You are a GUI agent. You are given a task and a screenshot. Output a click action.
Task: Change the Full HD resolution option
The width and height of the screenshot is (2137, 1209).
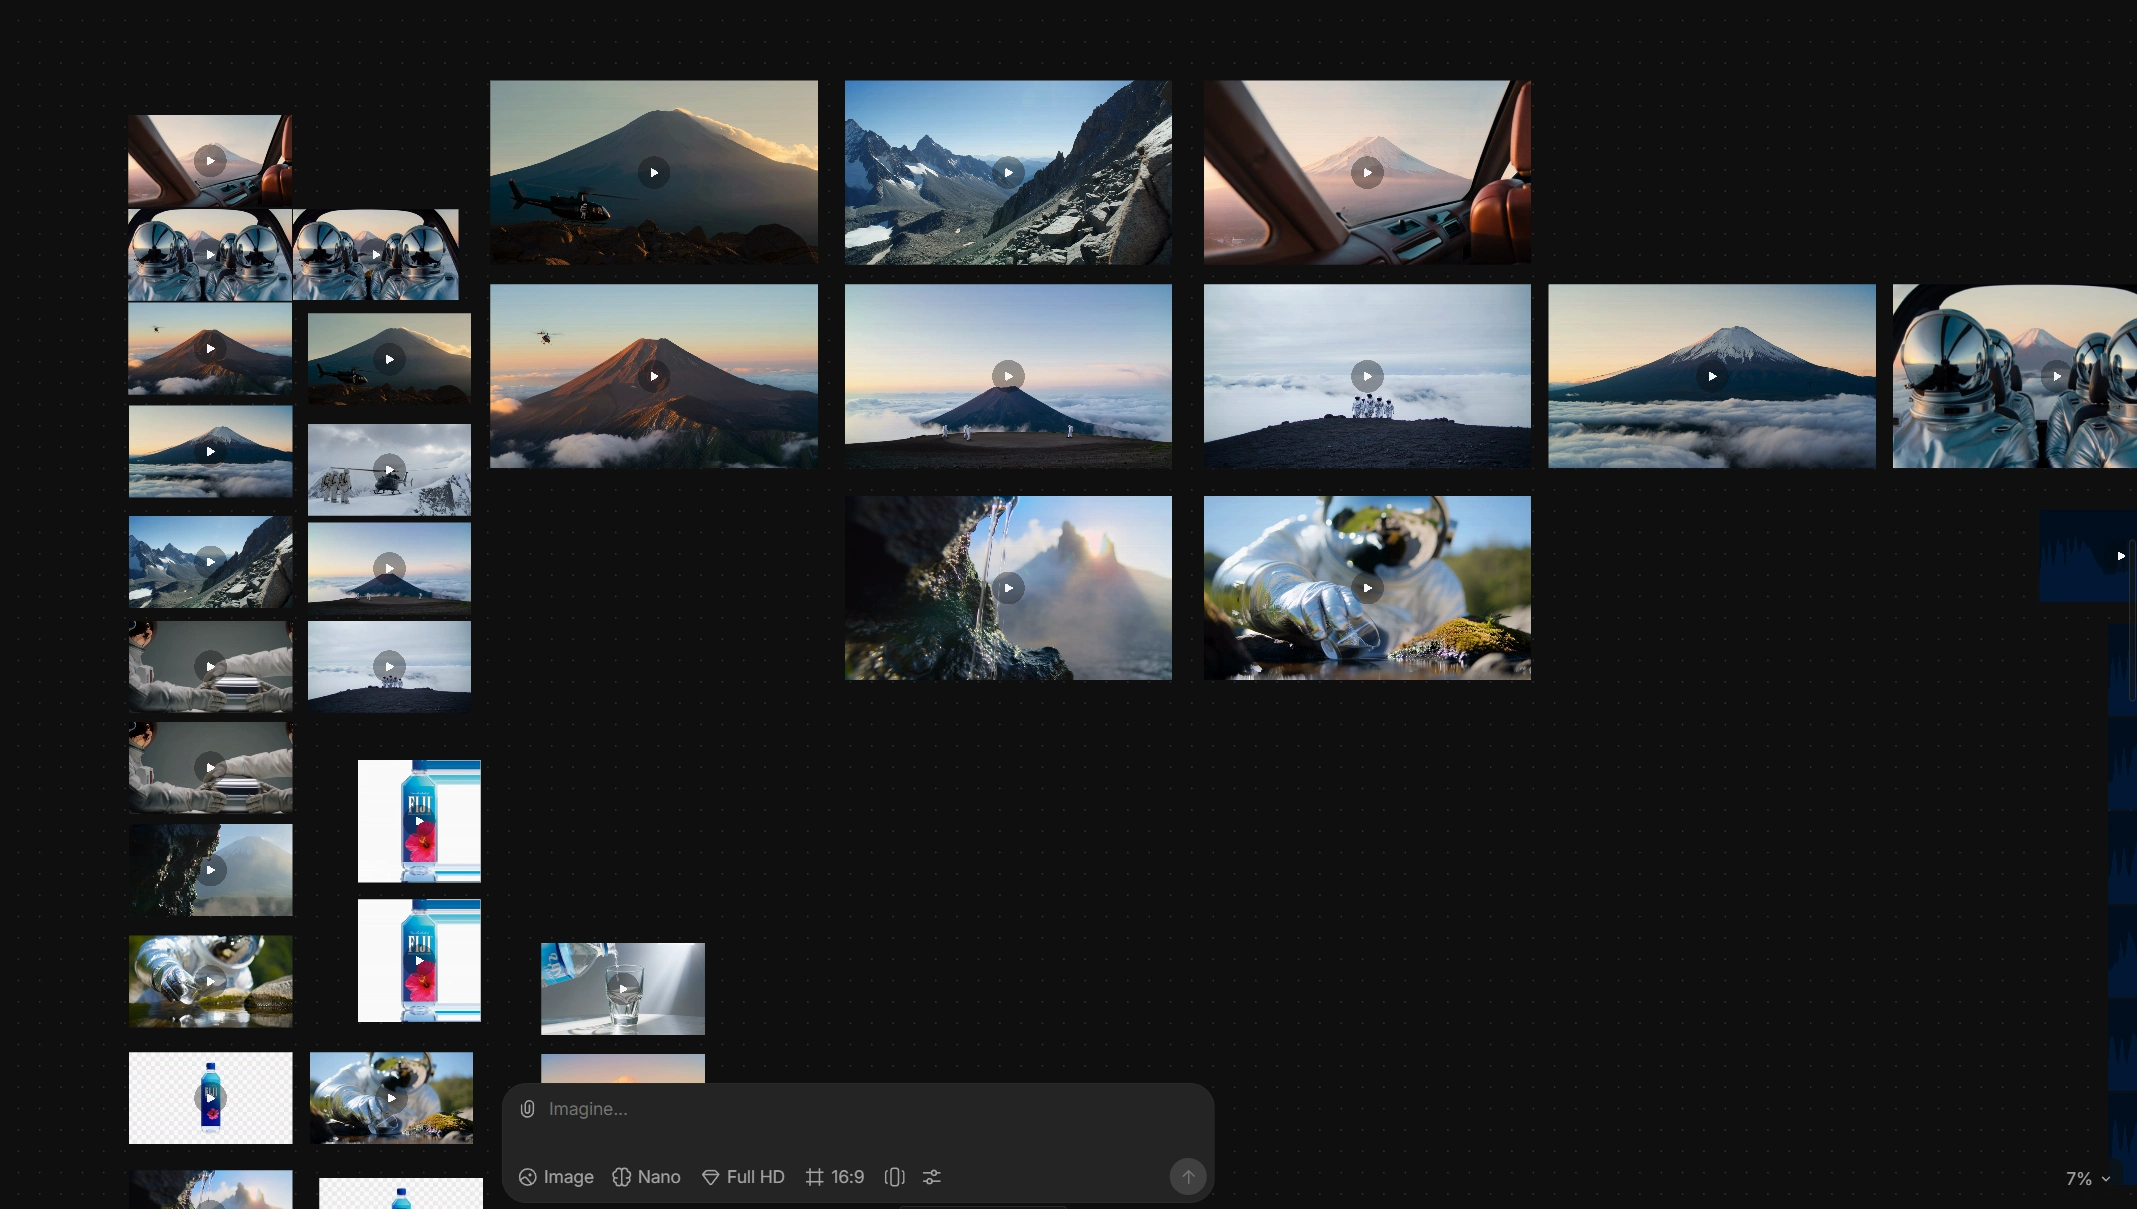[x=743, y=1177]
